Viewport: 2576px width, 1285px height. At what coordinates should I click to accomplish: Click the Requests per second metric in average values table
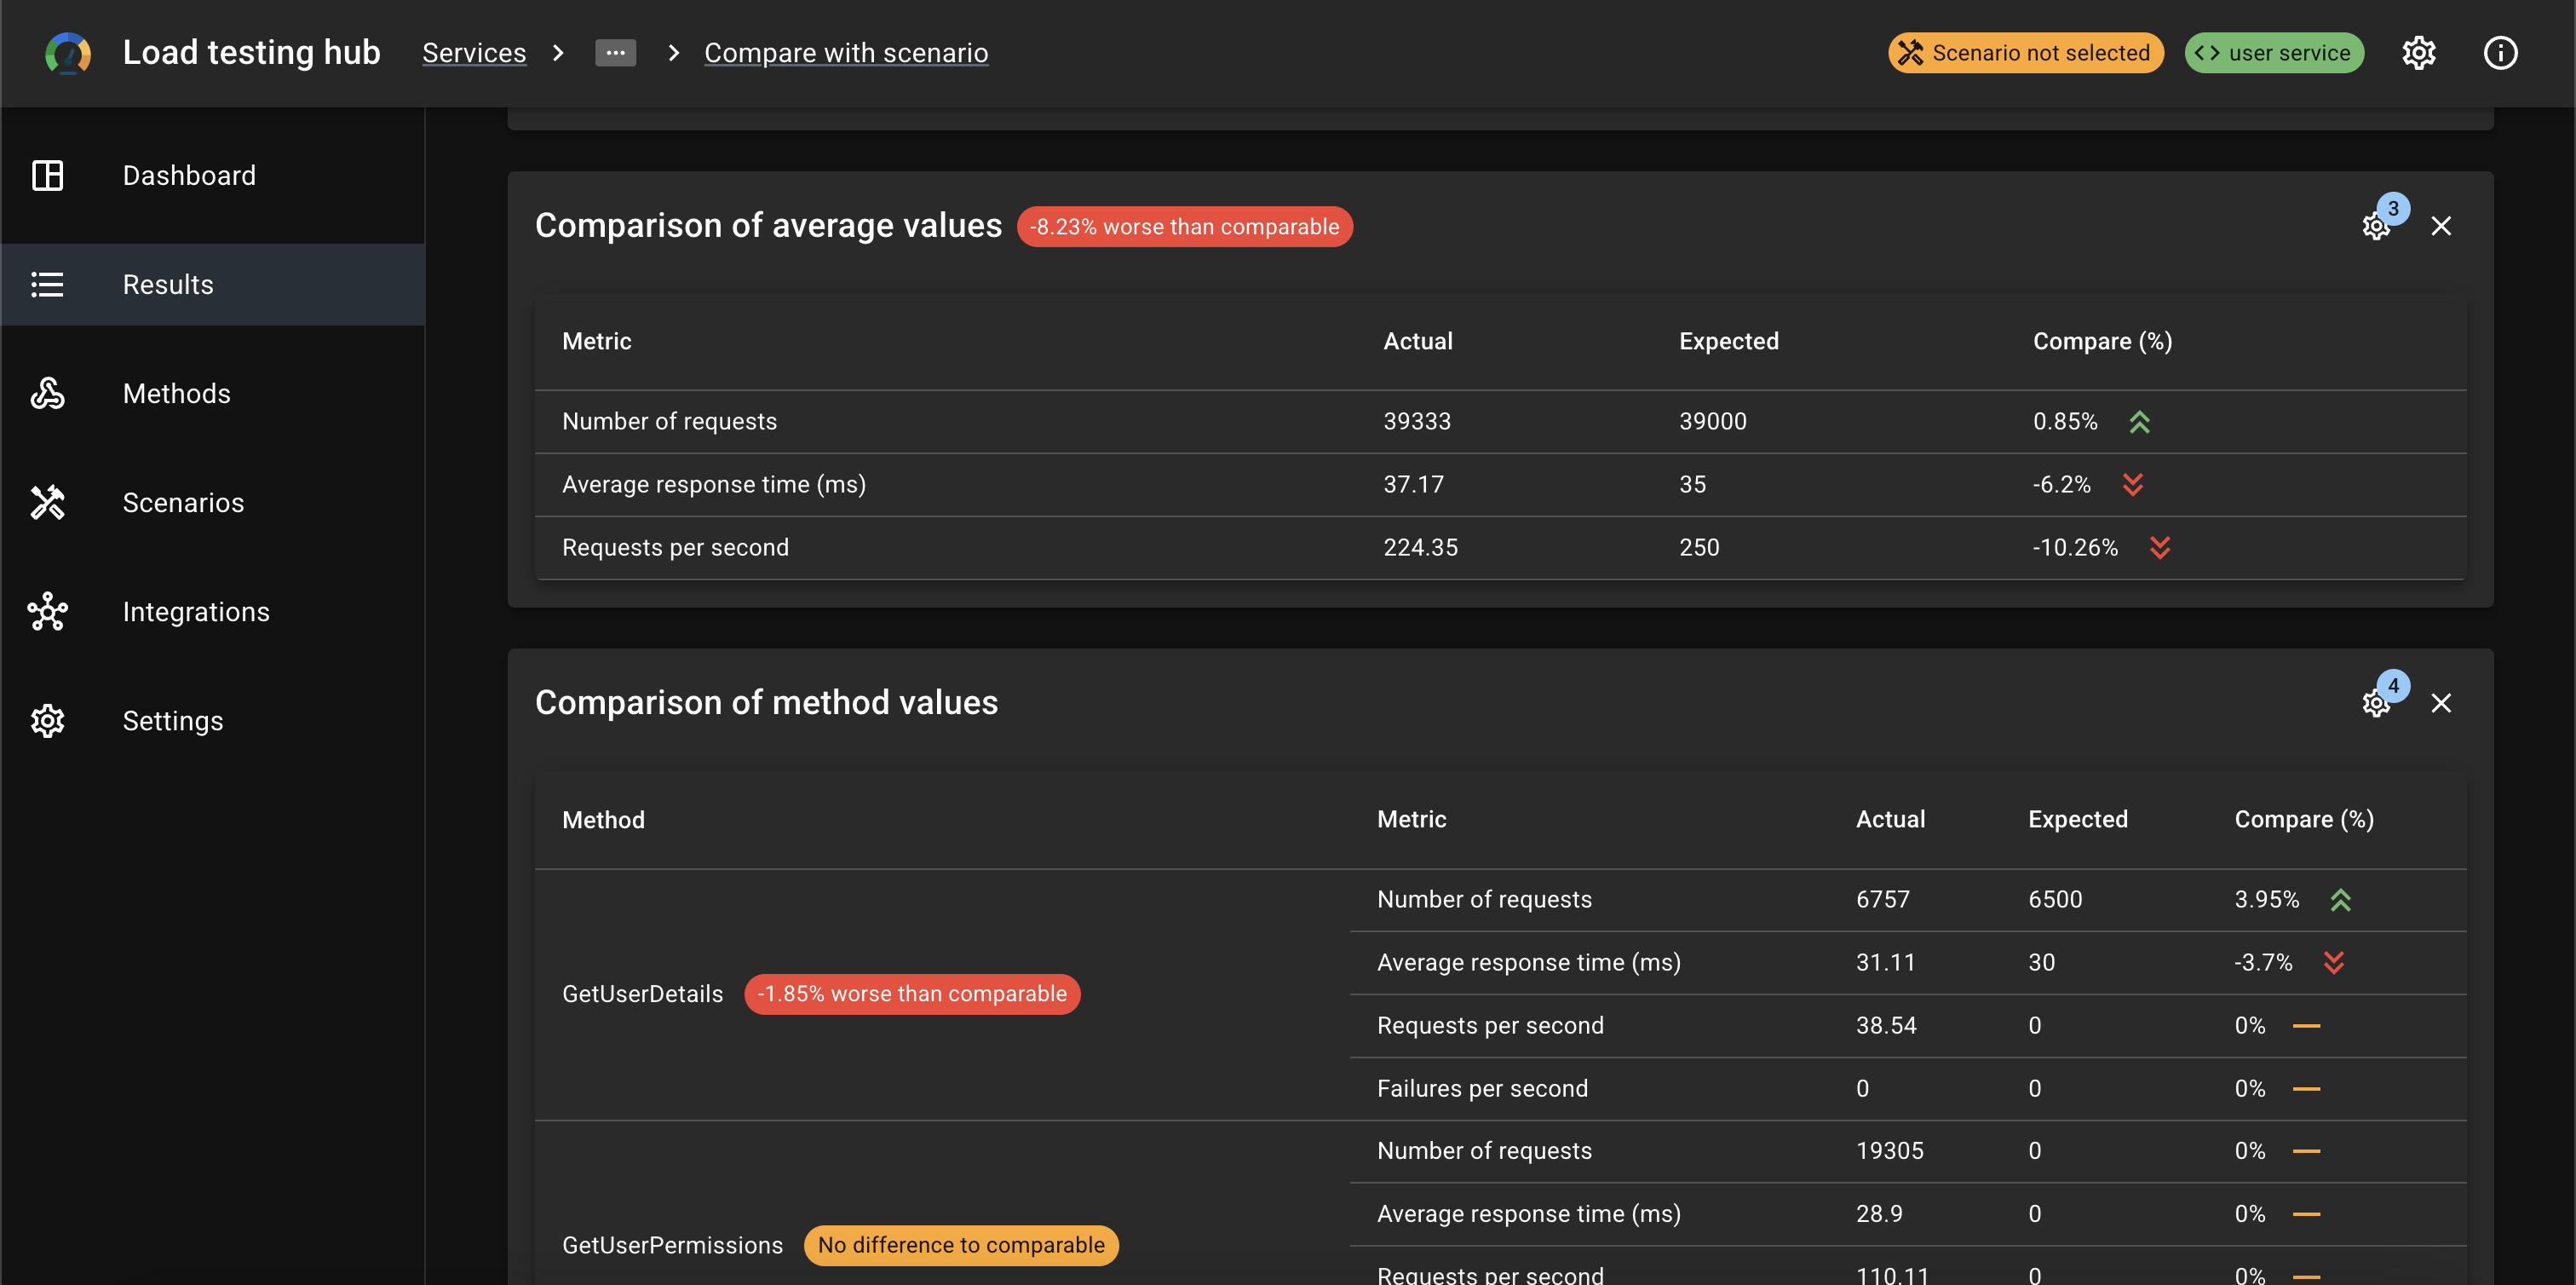point(675,547)
